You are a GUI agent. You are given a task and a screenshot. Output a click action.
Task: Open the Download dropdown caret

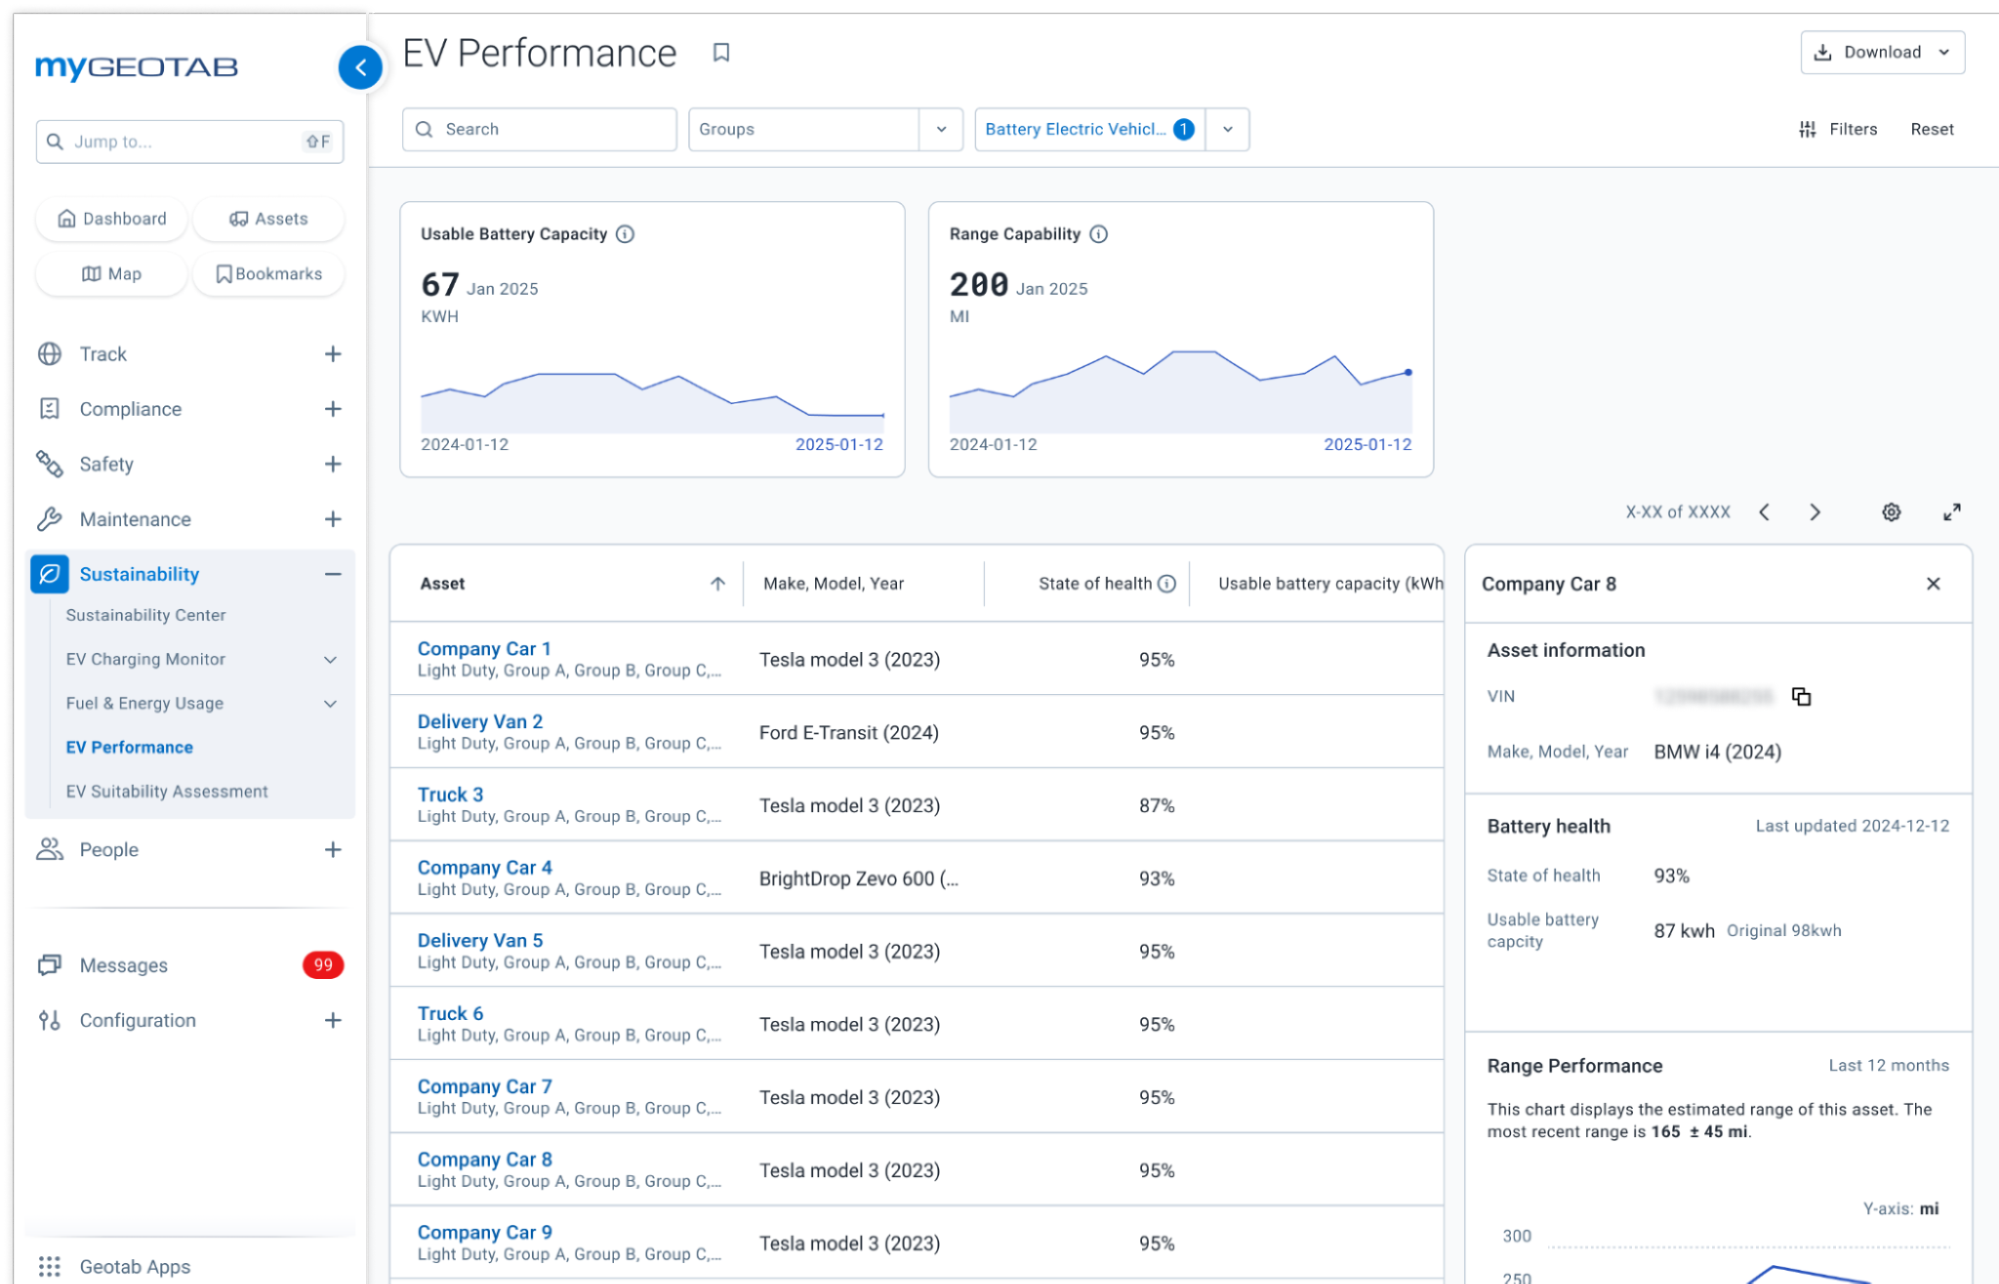1944,52
